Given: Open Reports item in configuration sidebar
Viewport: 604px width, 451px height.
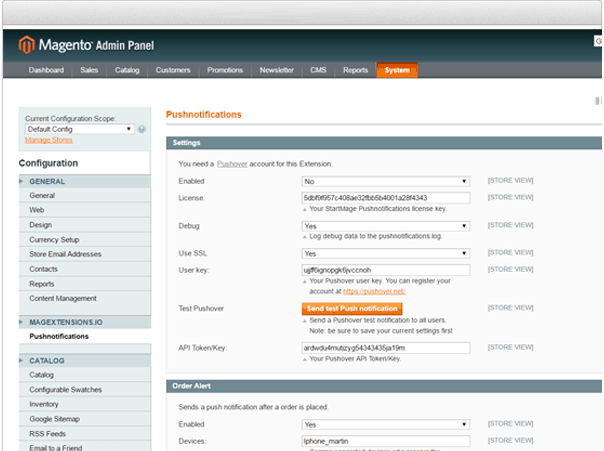Looking at the screenshot, I should [x=85, y=284].
